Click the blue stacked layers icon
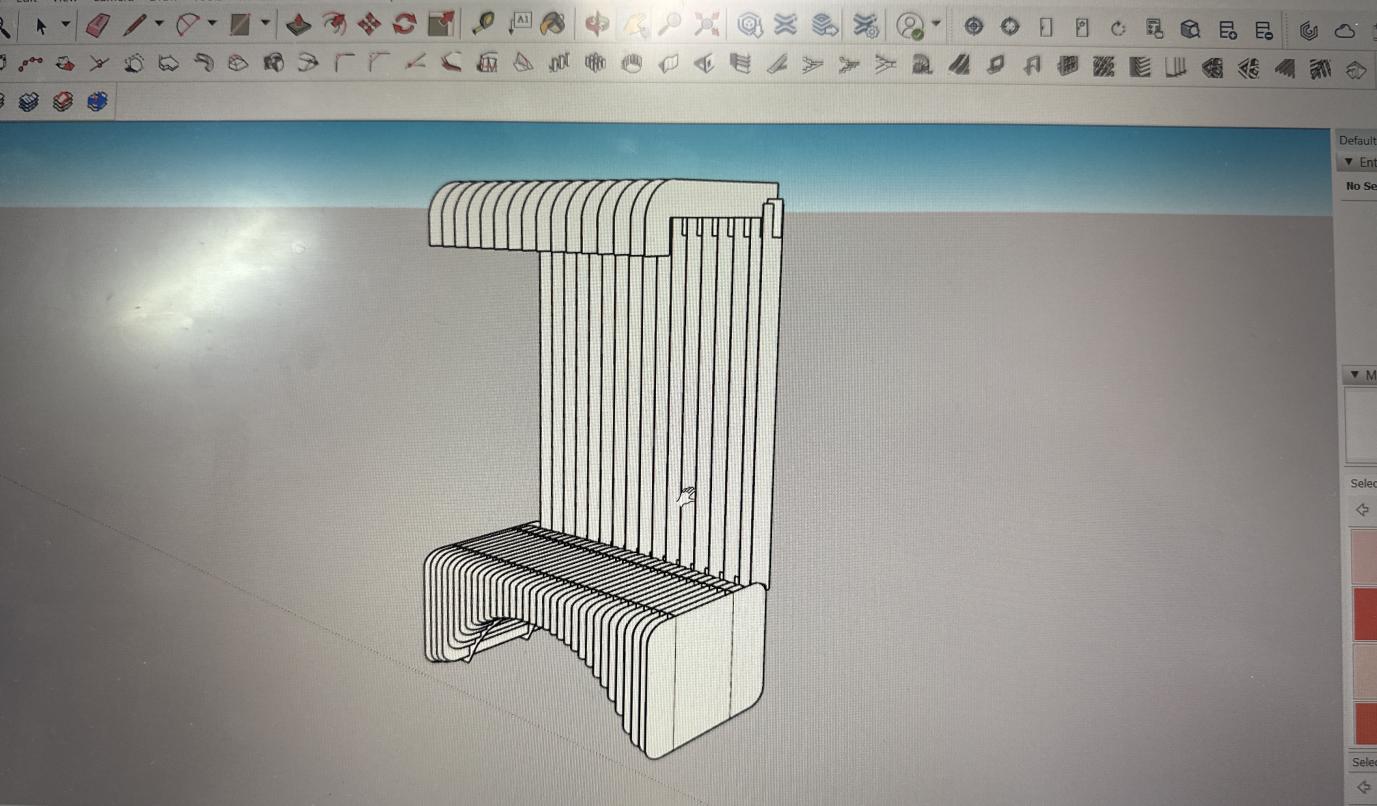The height and width of the screenshot is (806, 1377). coord(97,101)
